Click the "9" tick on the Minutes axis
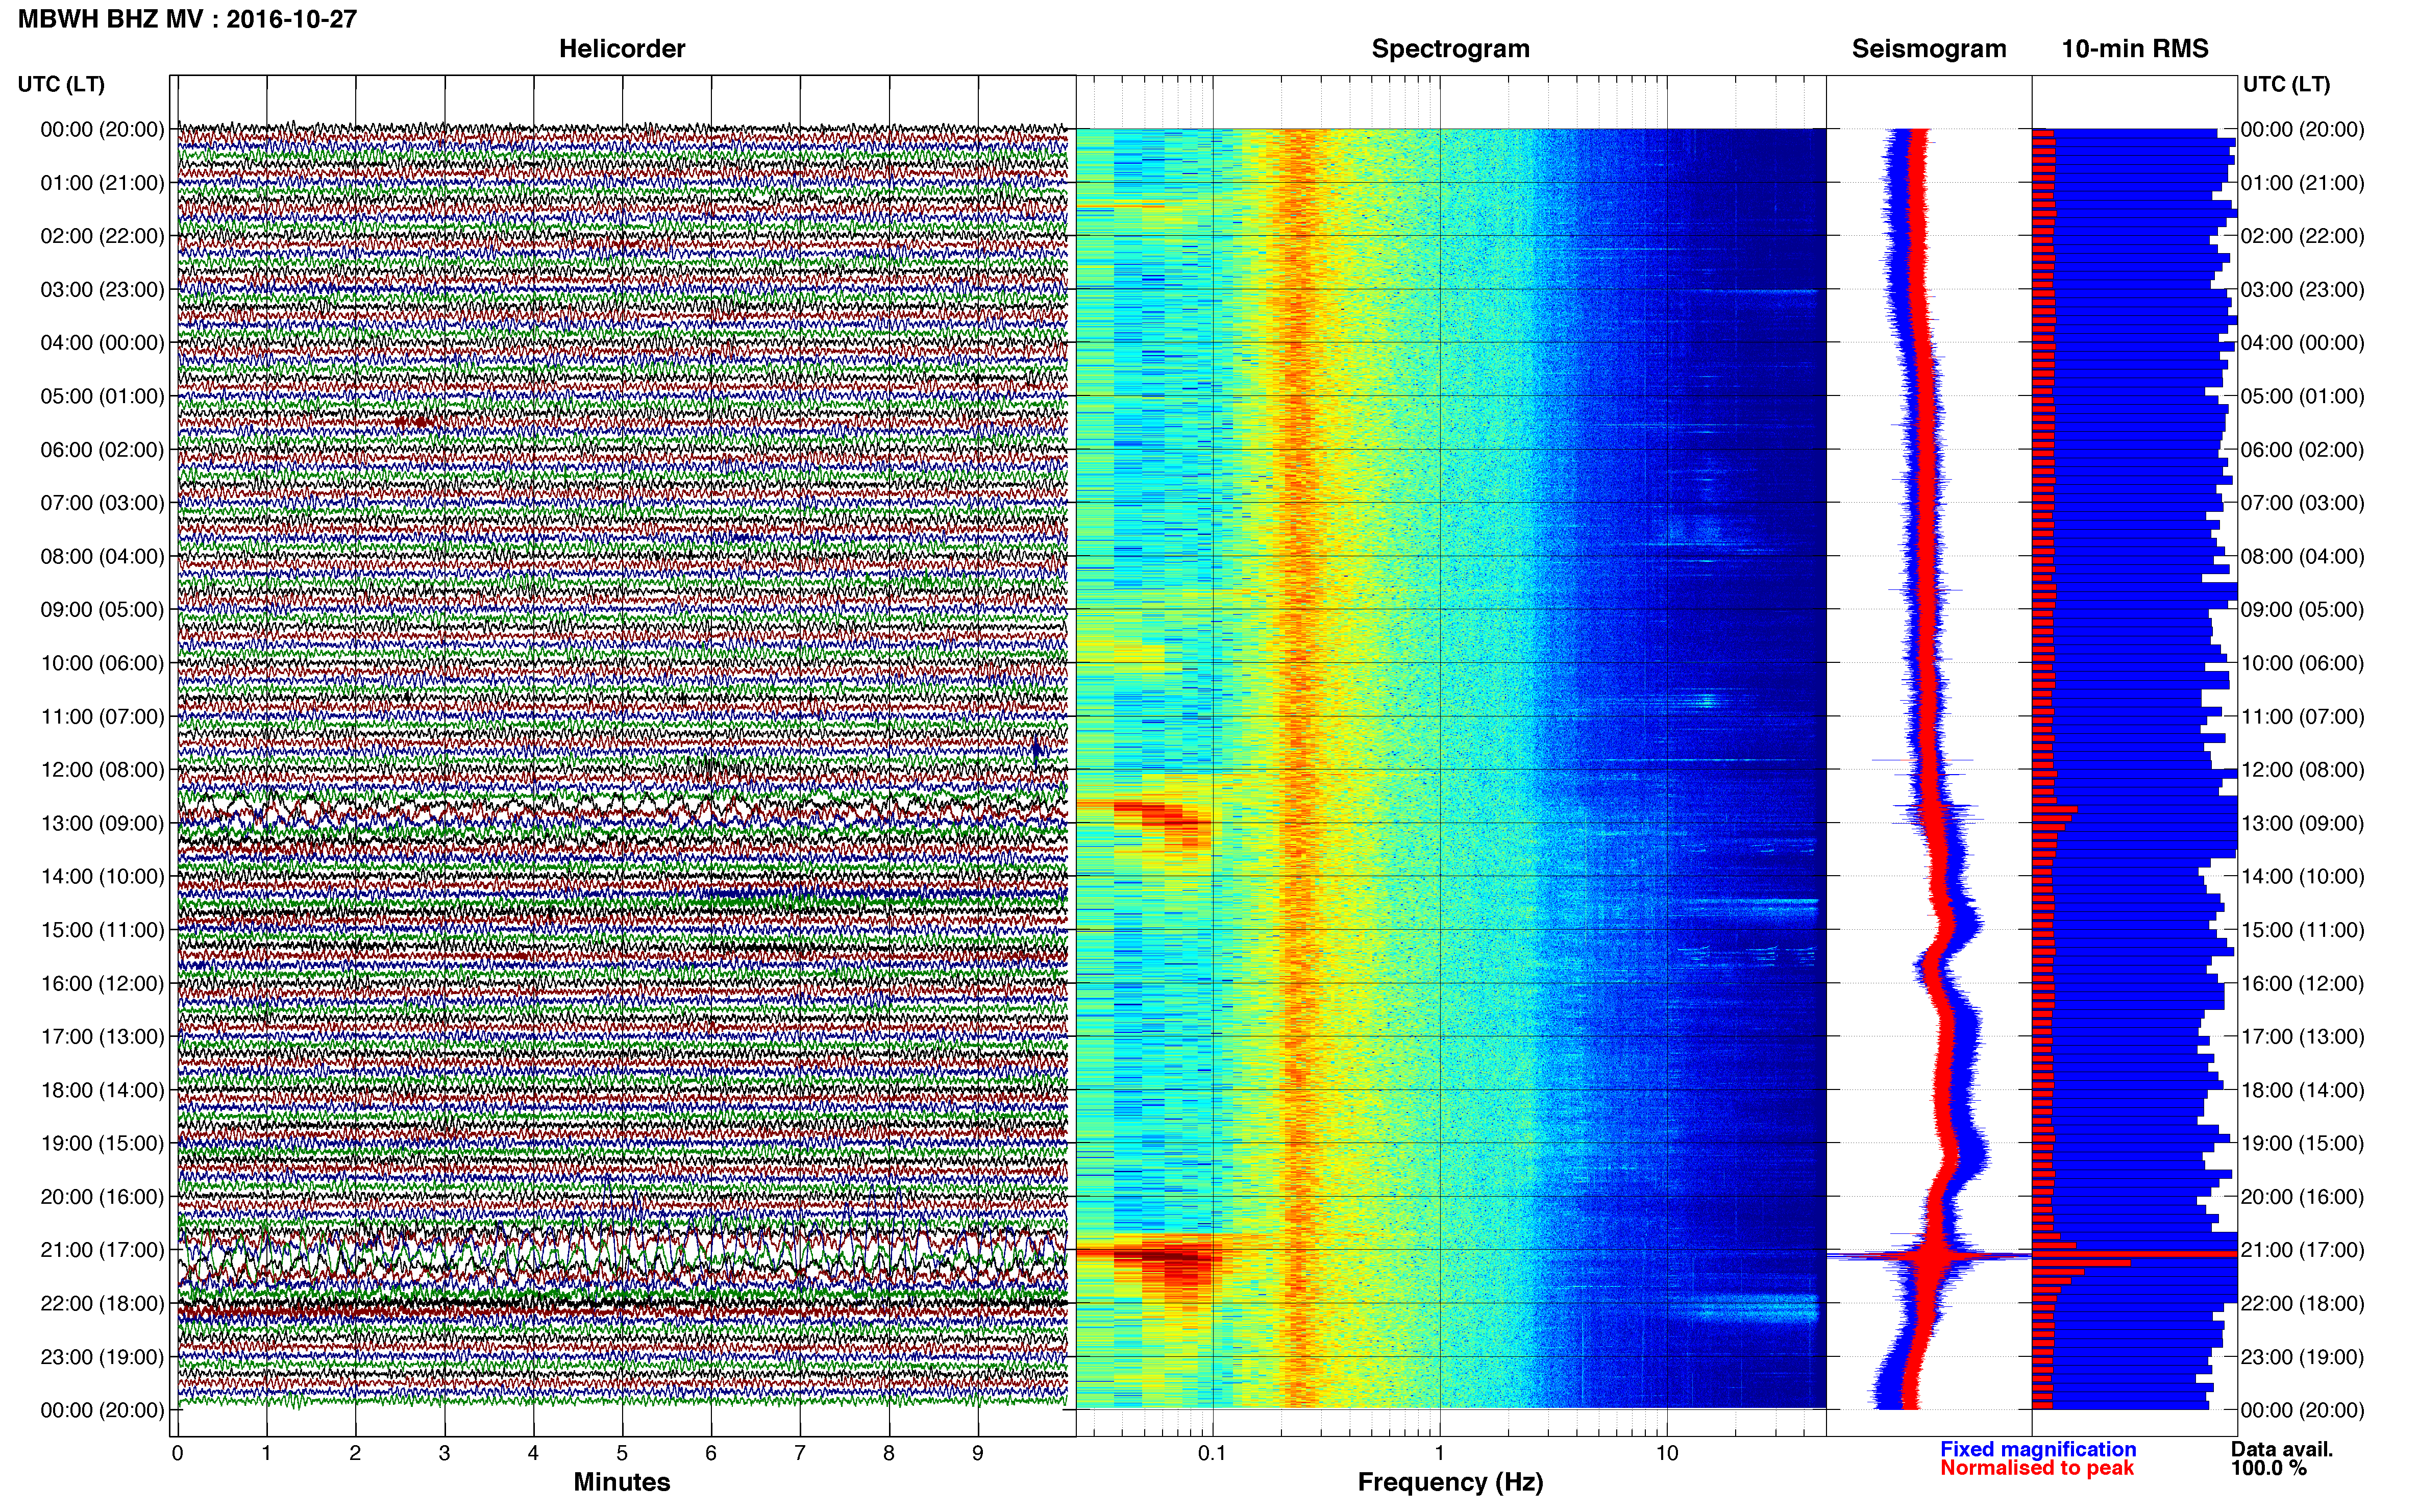Viewport: 2419px width, 1512px height. pos(978,1453)
